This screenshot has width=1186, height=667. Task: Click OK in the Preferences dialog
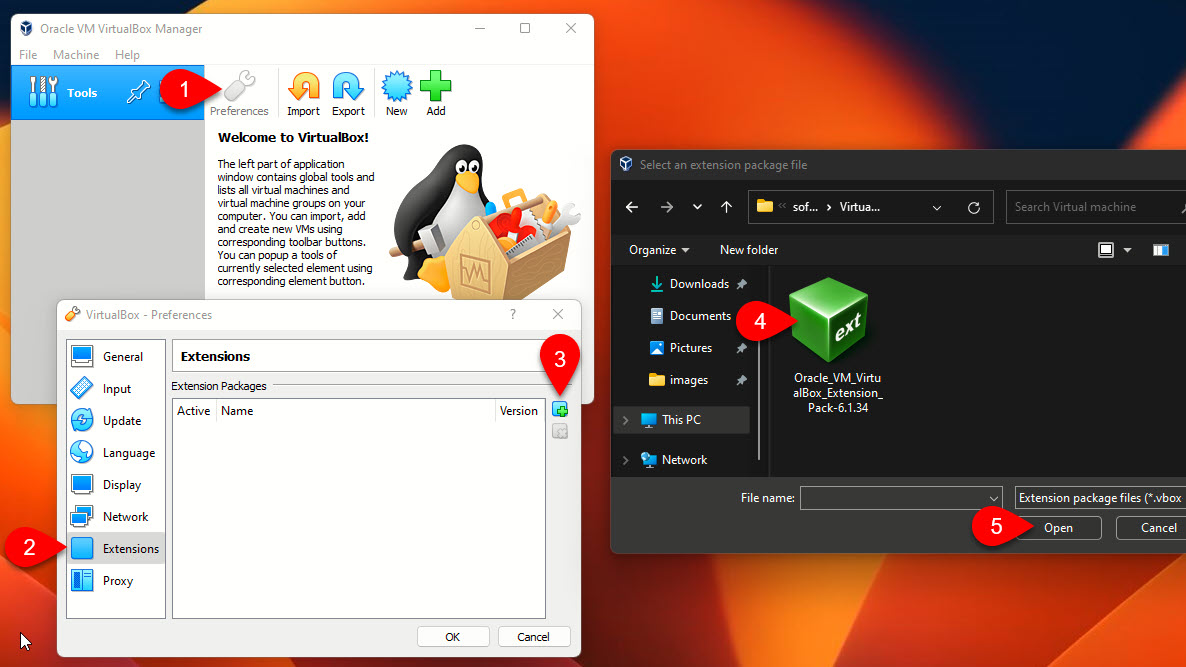(x=453, y=636)
